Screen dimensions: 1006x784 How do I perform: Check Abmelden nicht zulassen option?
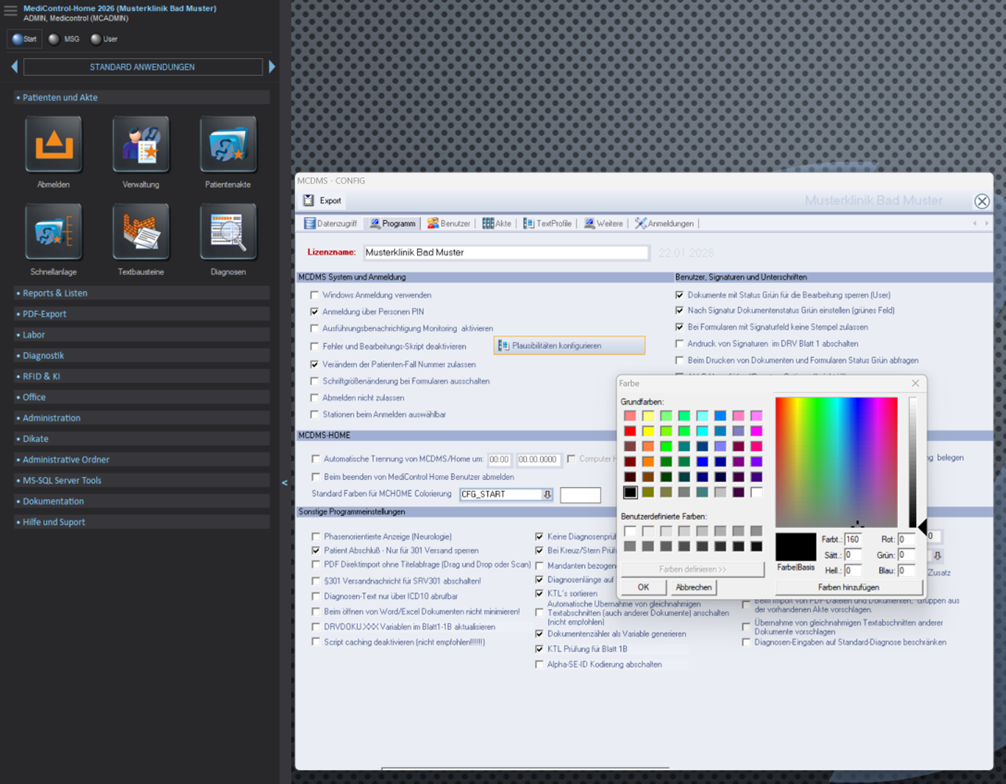pos(315,398)
